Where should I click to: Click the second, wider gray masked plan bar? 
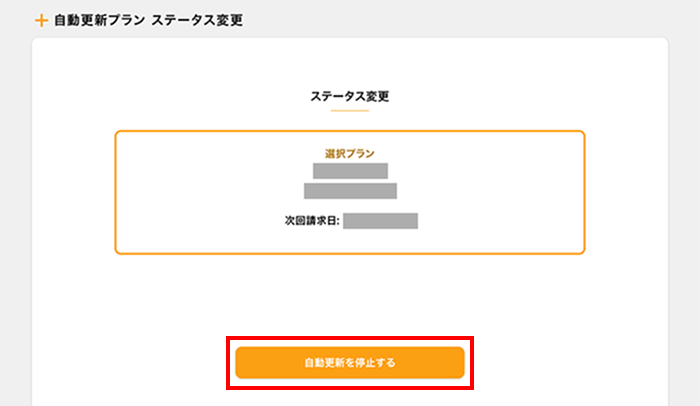tap(350, 191)
